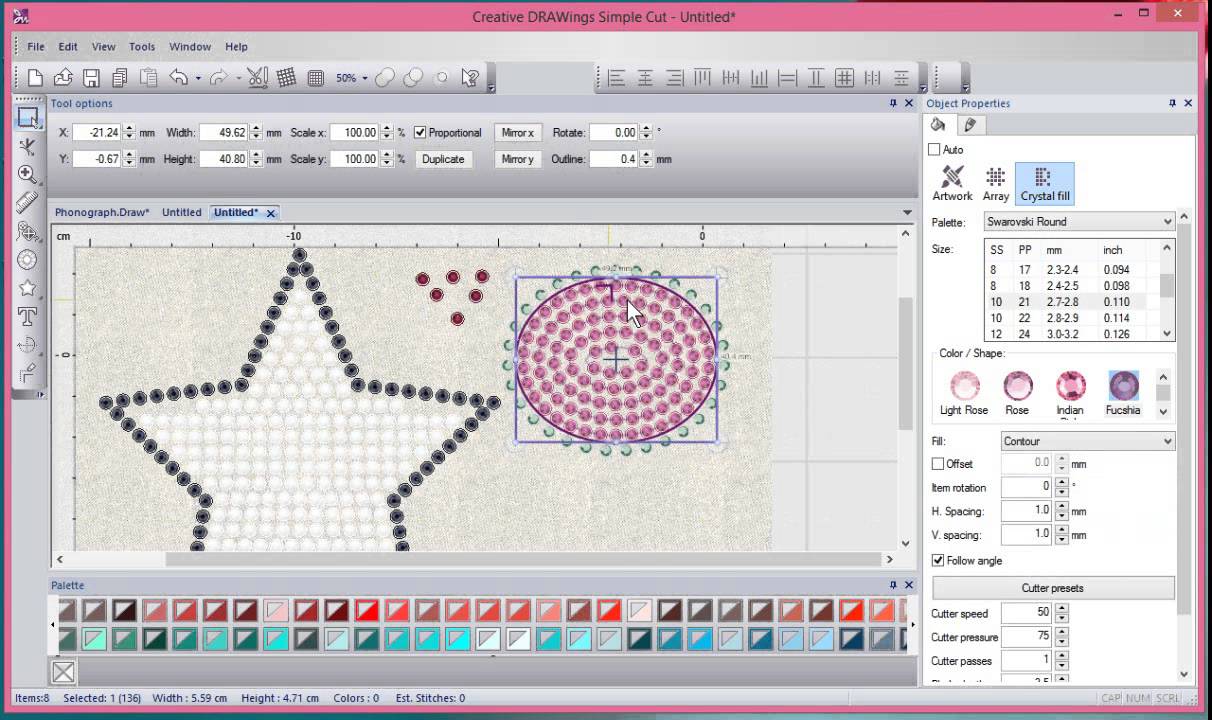Viewport: 1212px width, 720px height.
Task: Open the Fill Contour dropdown
Action: (x=1088, y=441)
